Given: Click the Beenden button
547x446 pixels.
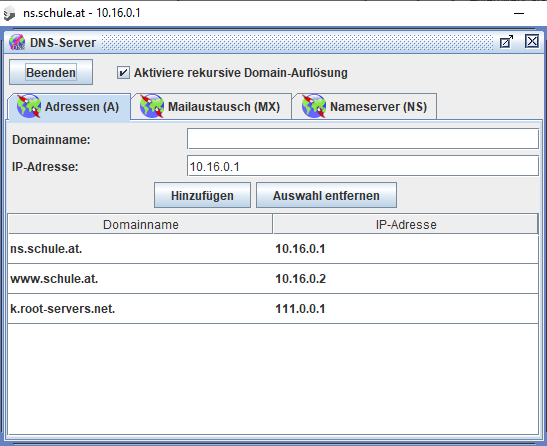Looking at the screenshot, I should click(x=51, y=72).
